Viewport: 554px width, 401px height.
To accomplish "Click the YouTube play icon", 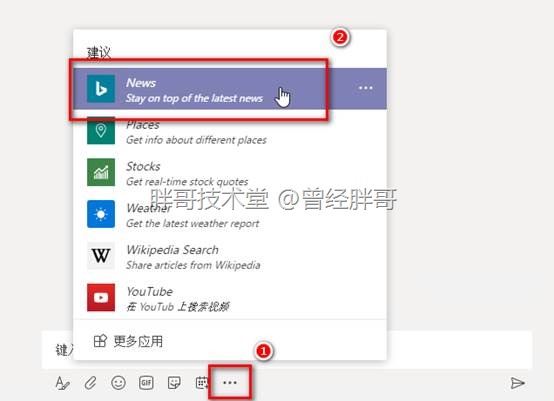I will point(101,297).
